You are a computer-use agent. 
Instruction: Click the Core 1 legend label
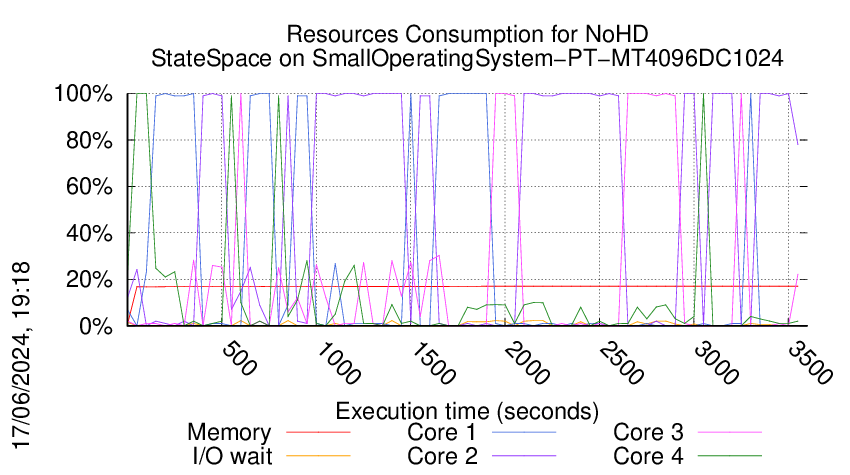click(442, 433)
